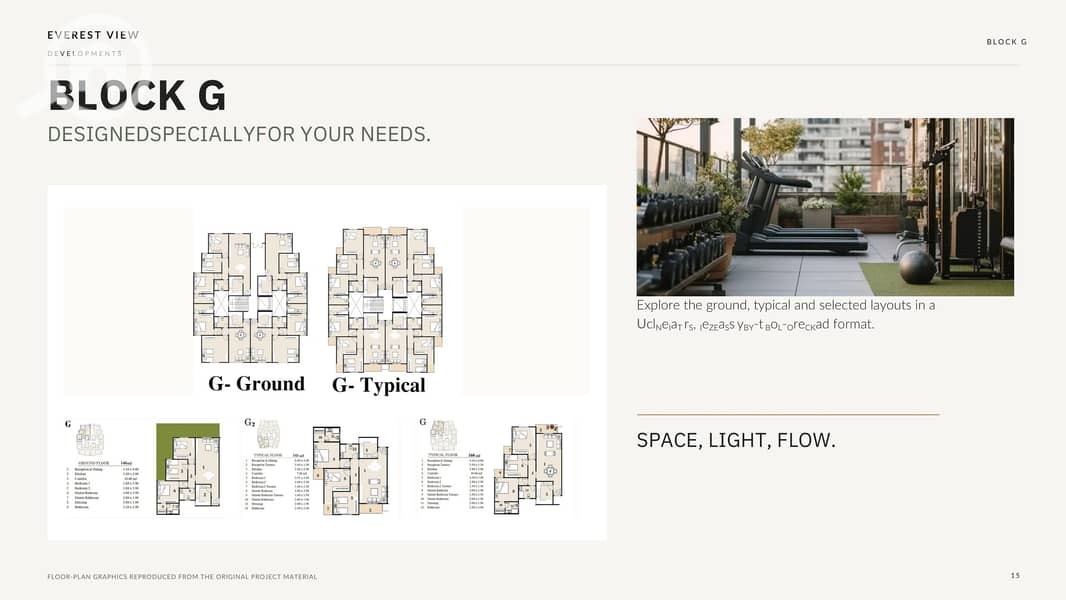Viewport: 1066px width, 600px height.
Task: Click the 'G- Typical' caption label
Action: [379, 385]
